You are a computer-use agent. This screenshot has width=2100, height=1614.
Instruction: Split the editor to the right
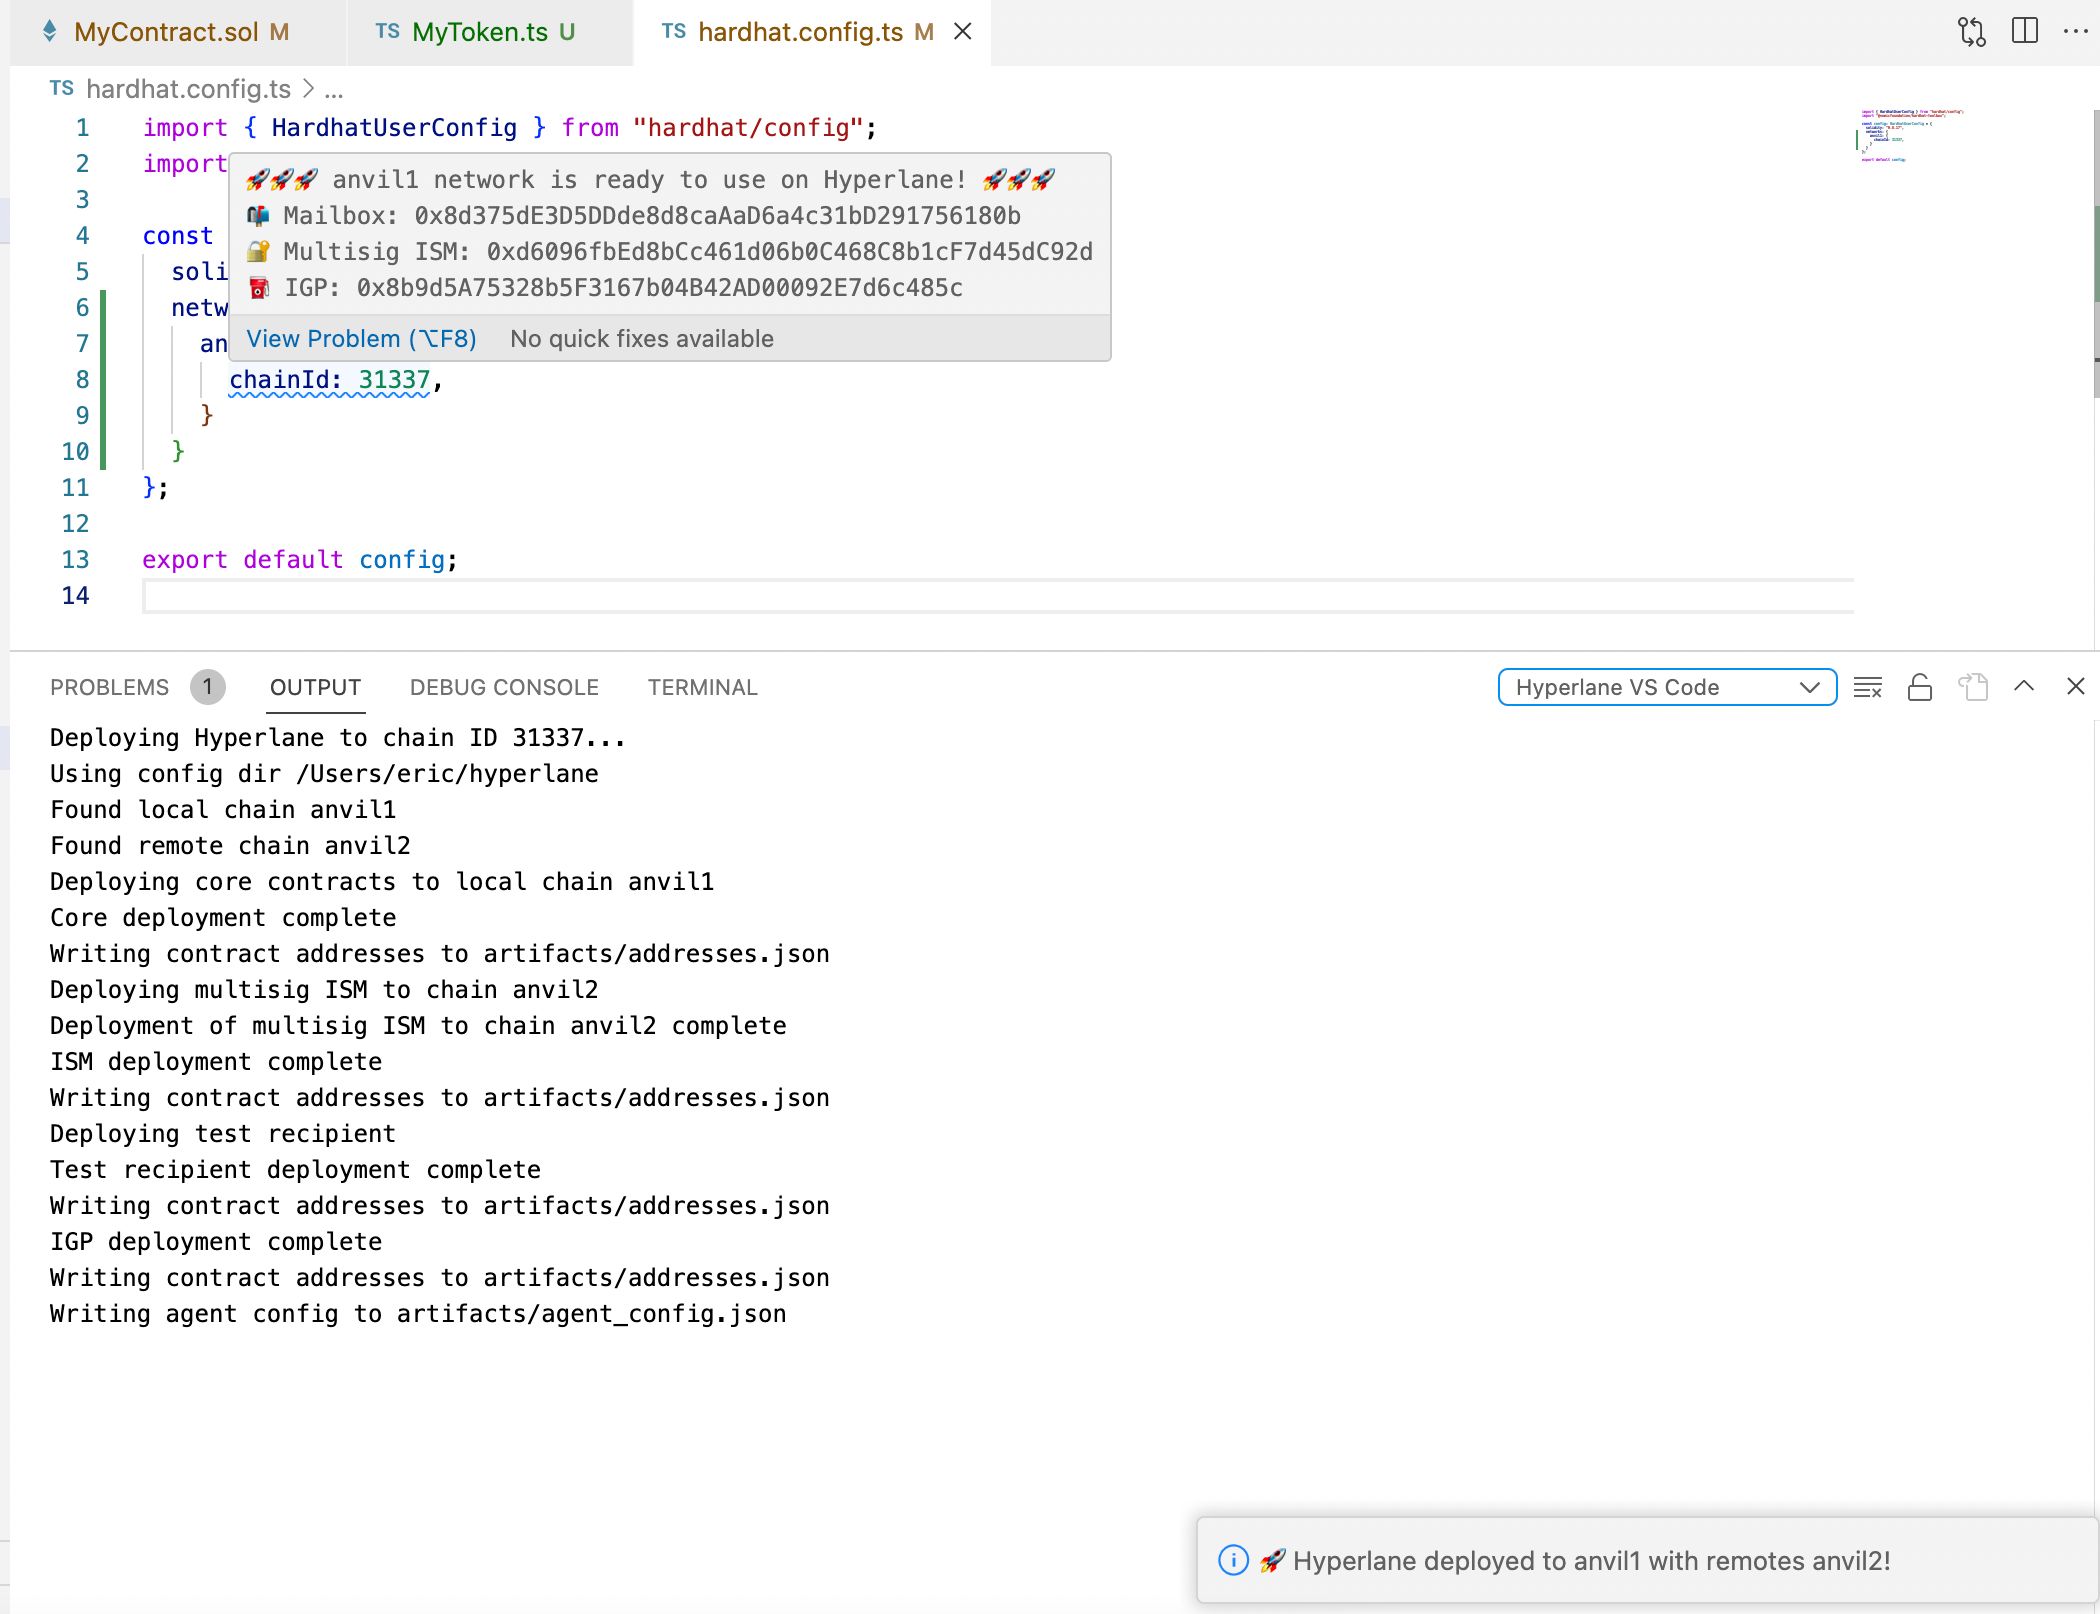(2025, 31)
